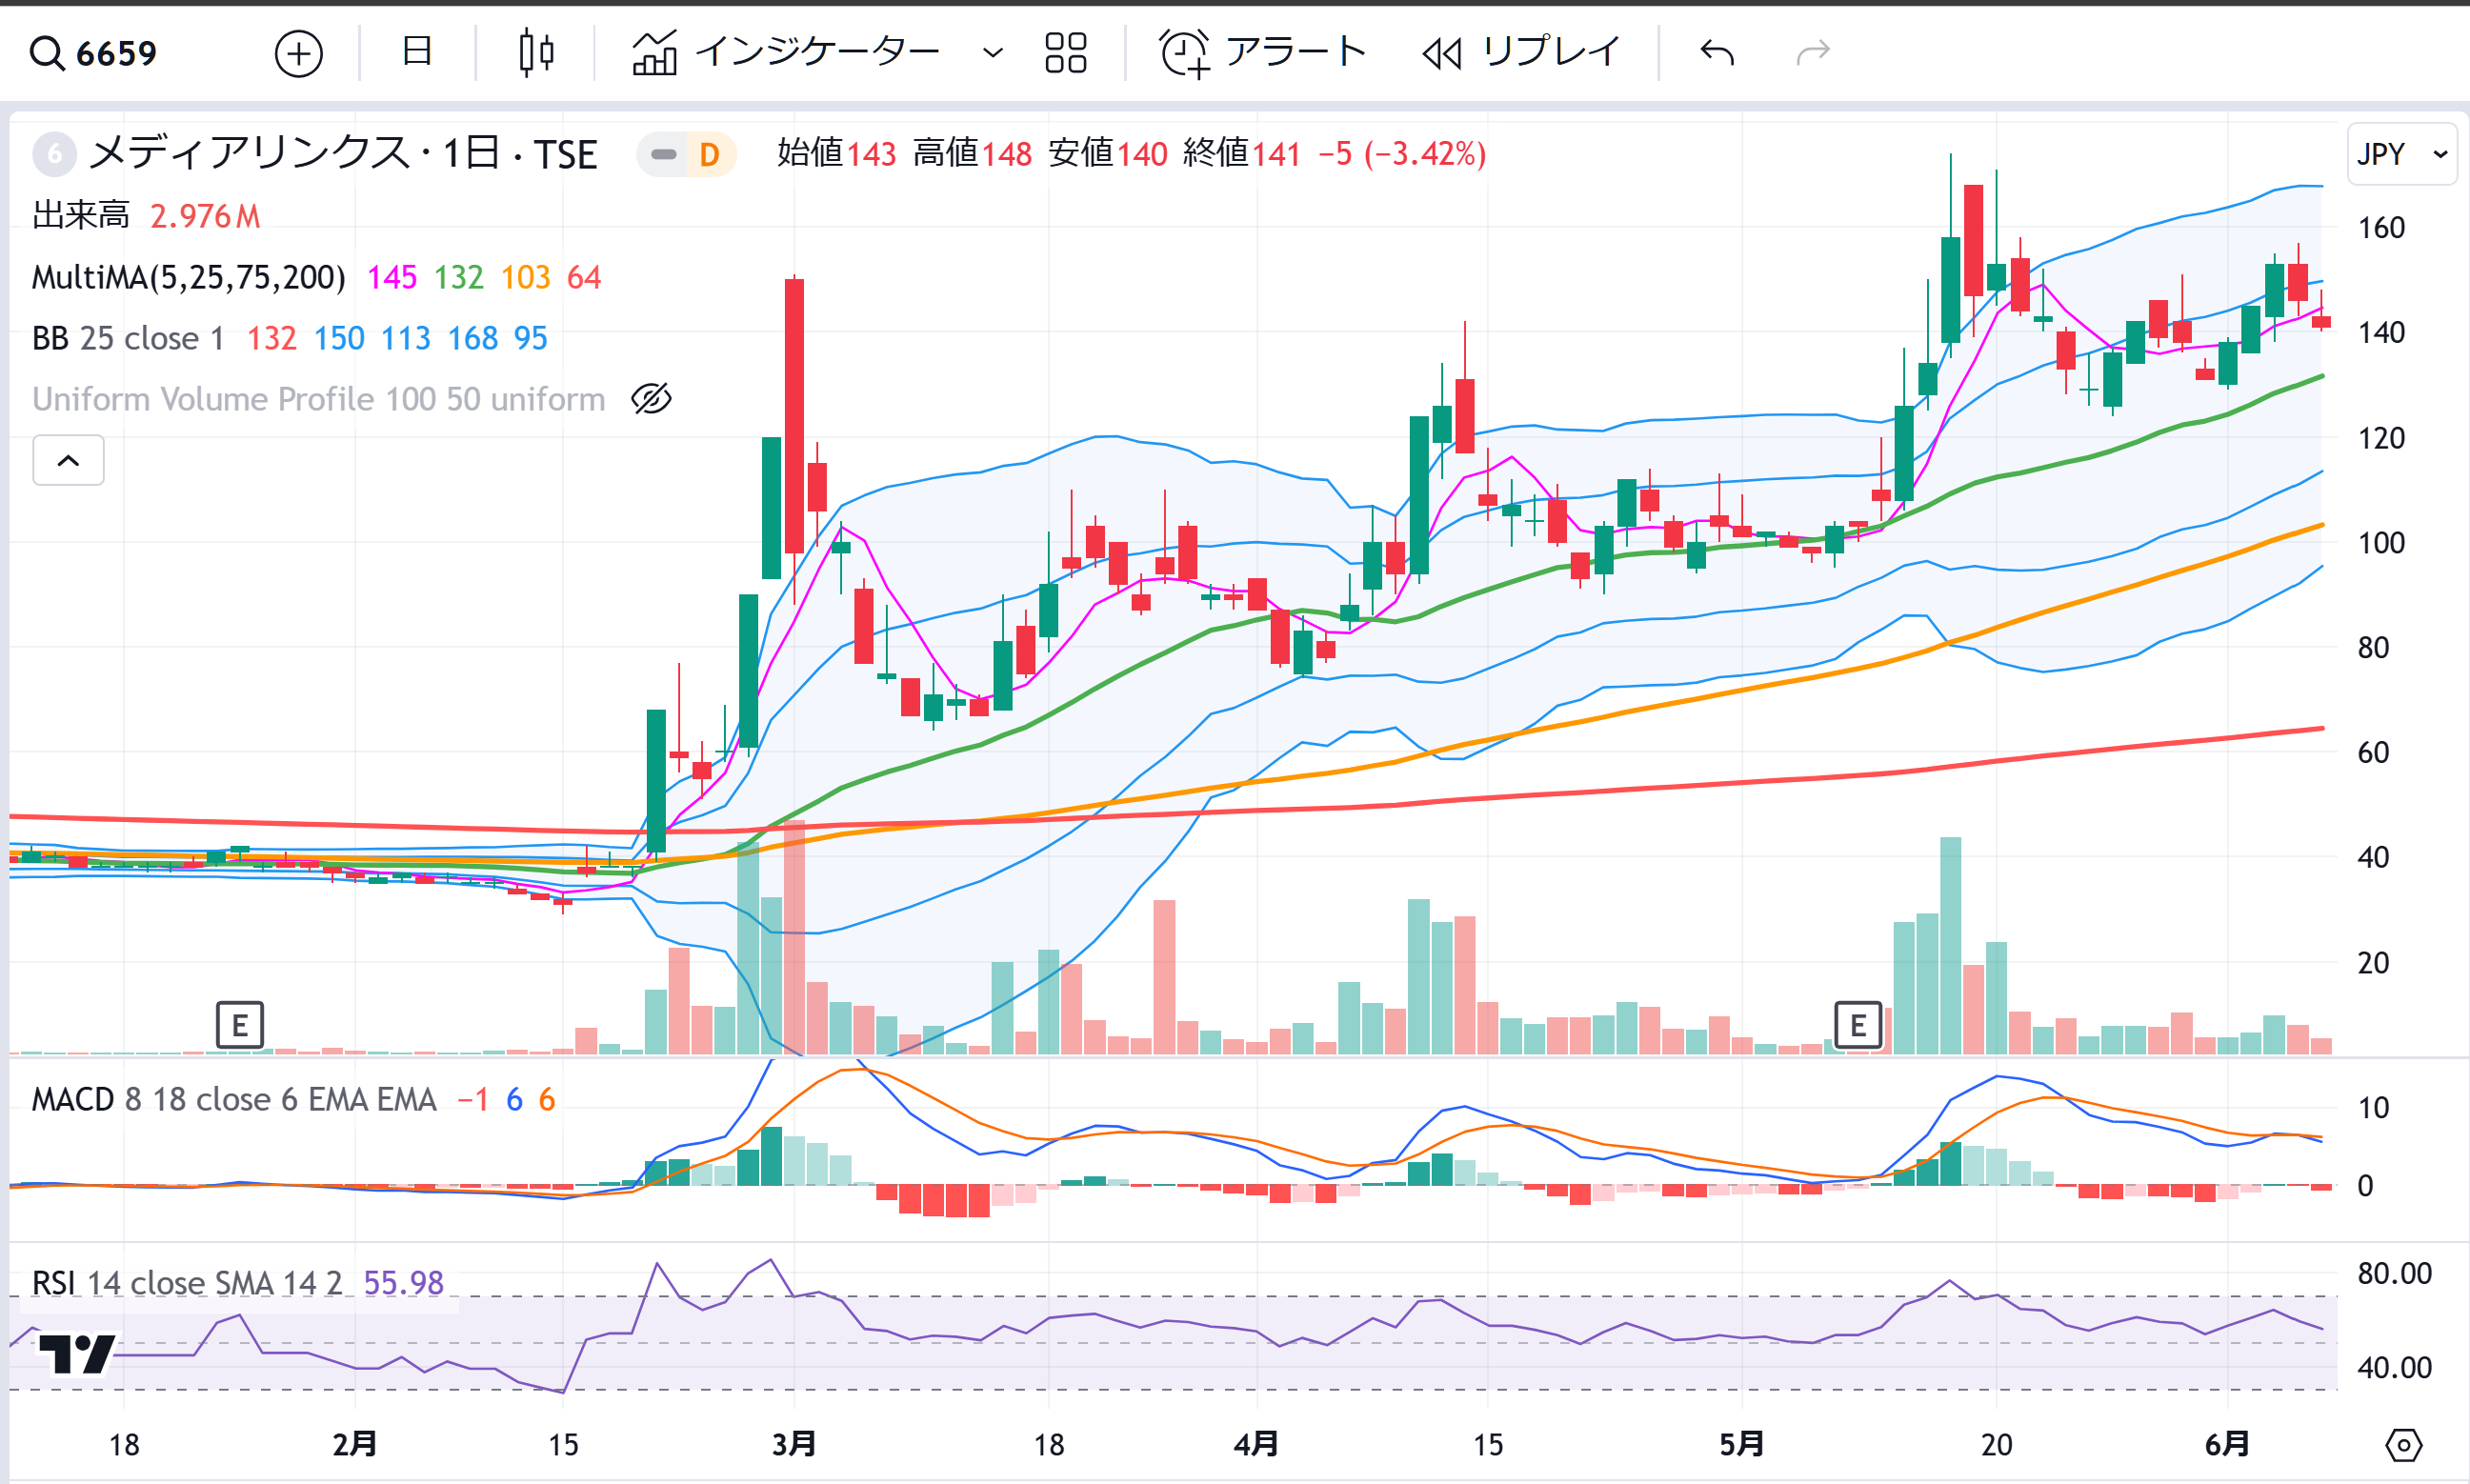Click the RSI axis label 80.00
The height and width of the screenshot is (1484, 2470).
tap(2394, 1273)
